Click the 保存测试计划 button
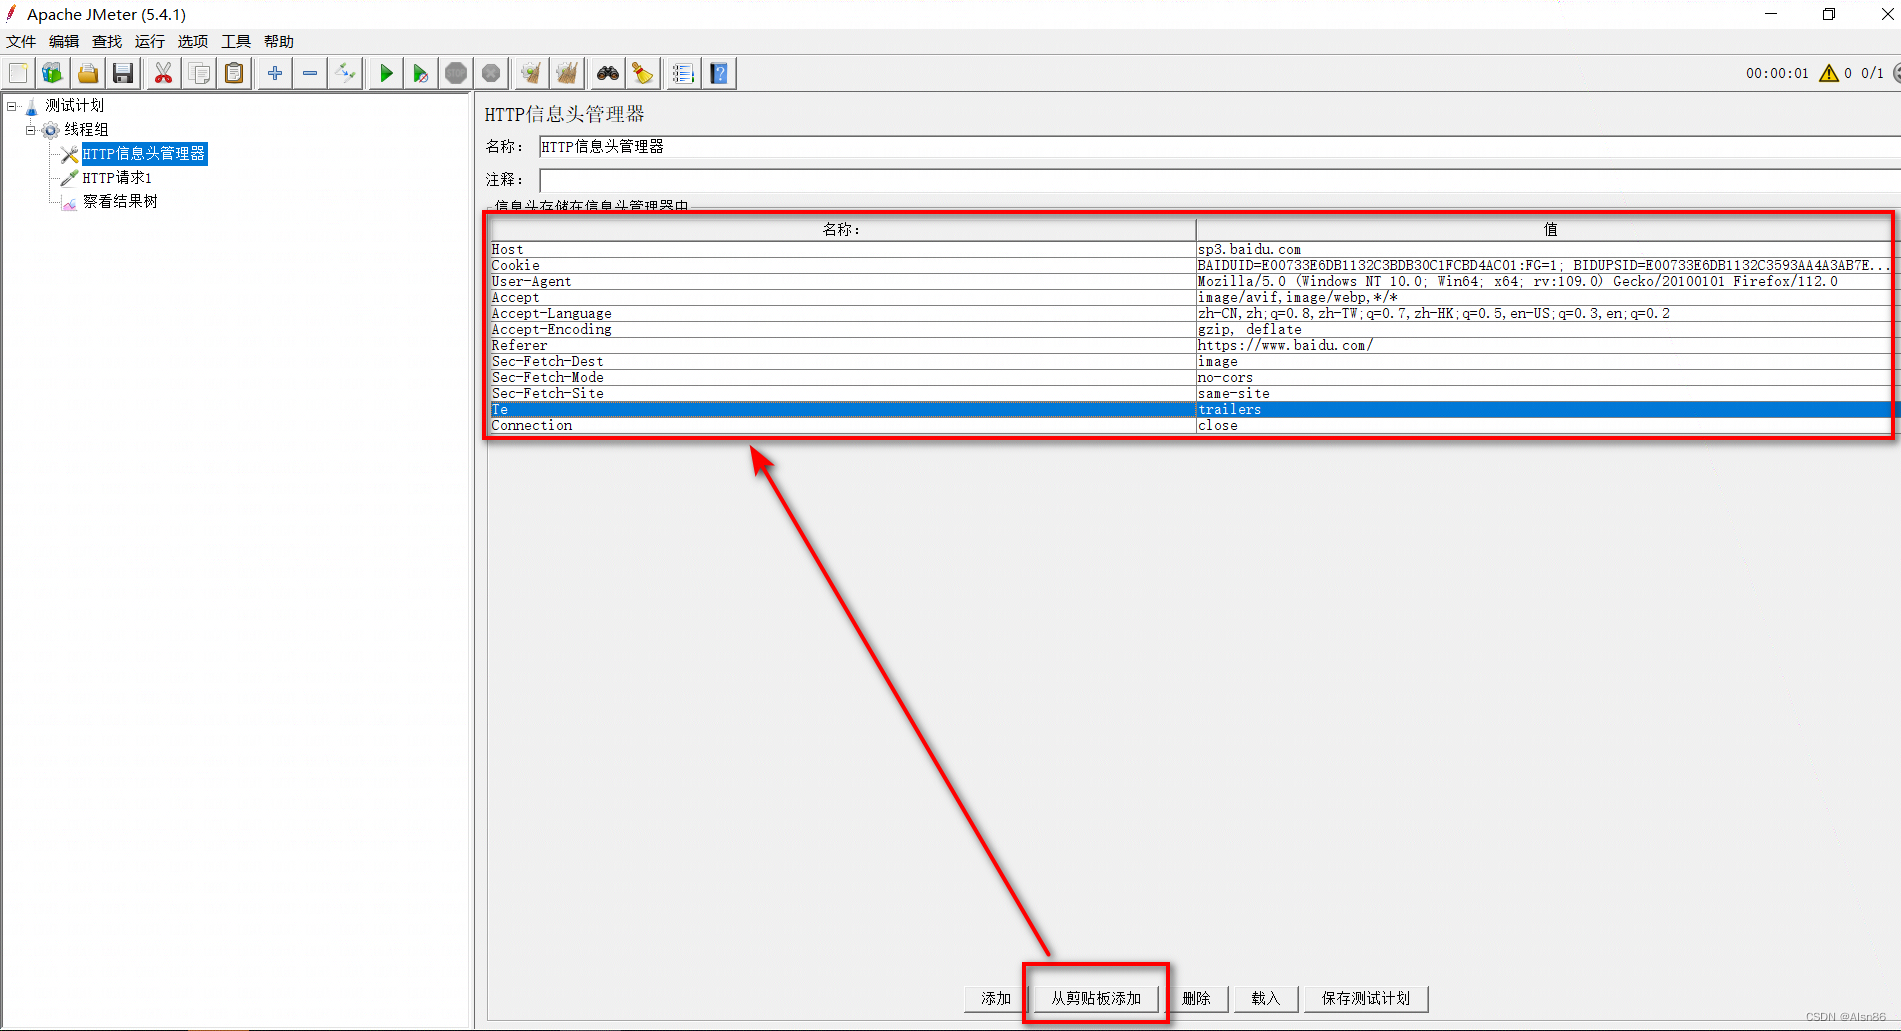Image resolution: width=1901 pixels, height=1031 pixels. (x=1365, y=998)
